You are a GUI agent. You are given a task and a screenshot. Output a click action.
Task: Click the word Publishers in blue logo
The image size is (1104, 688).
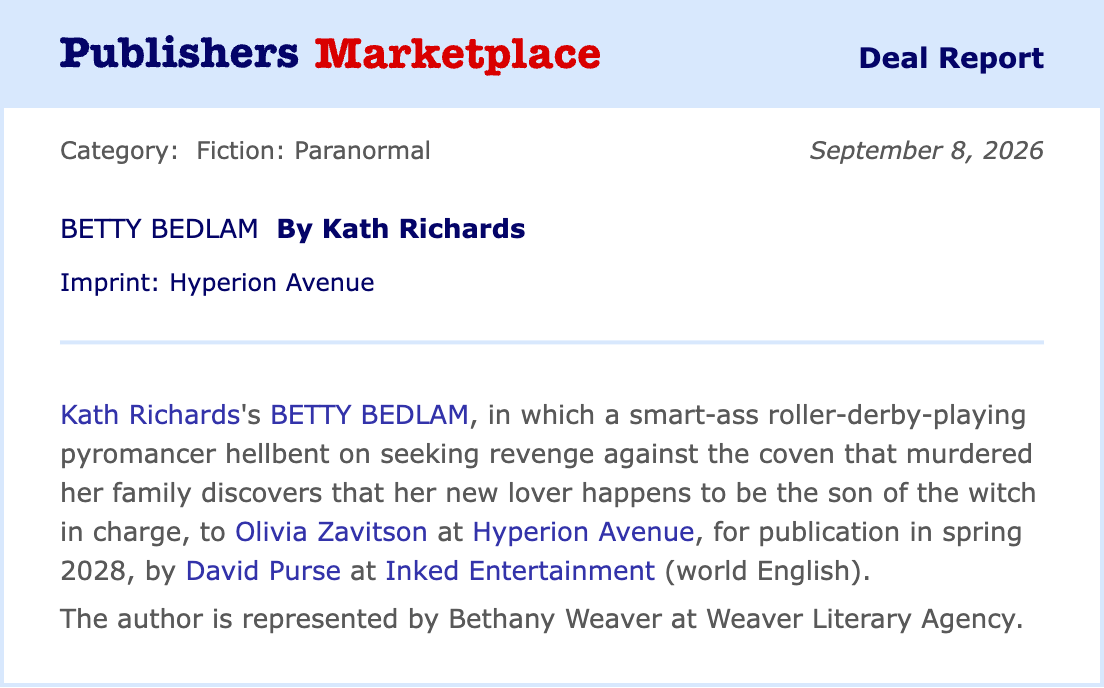click(180, 53)
